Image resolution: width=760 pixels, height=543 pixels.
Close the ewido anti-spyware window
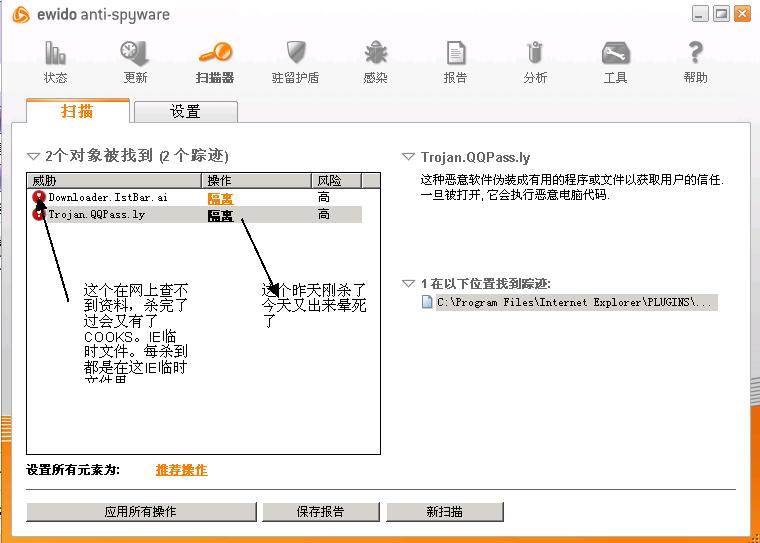point(742,14)
